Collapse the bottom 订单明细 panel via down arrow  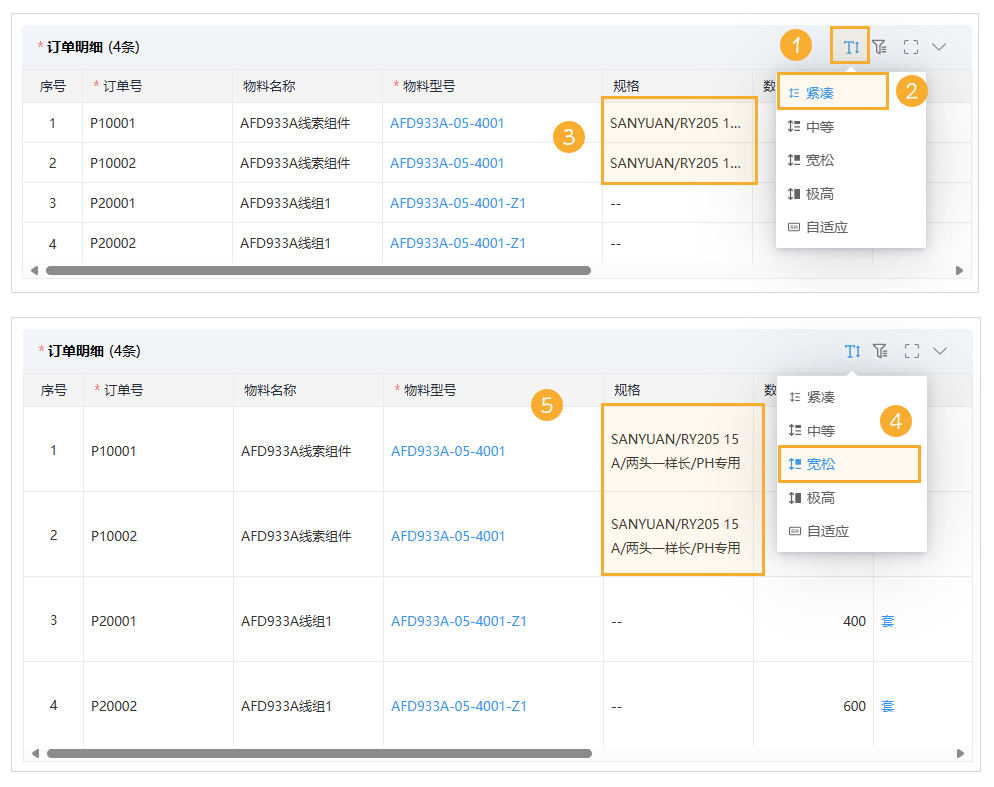[939, 351]
